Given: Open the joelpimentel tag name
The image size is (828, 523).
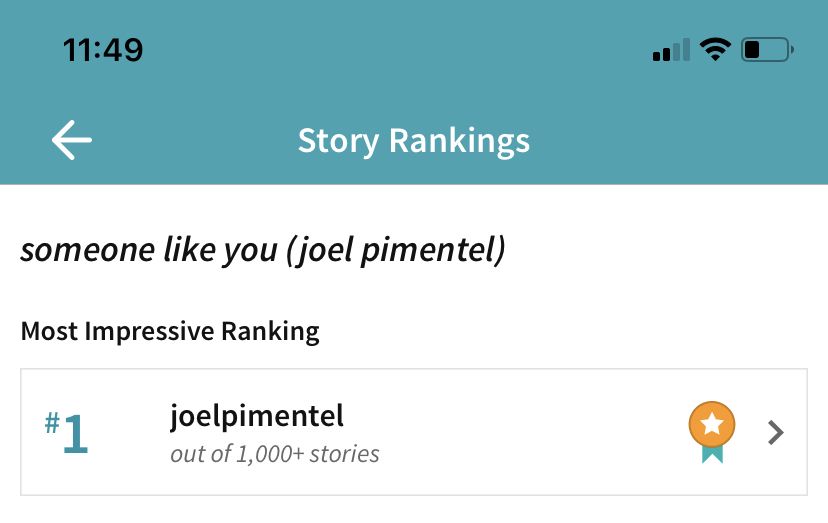Looking at the screenshot, I should 257,414.
